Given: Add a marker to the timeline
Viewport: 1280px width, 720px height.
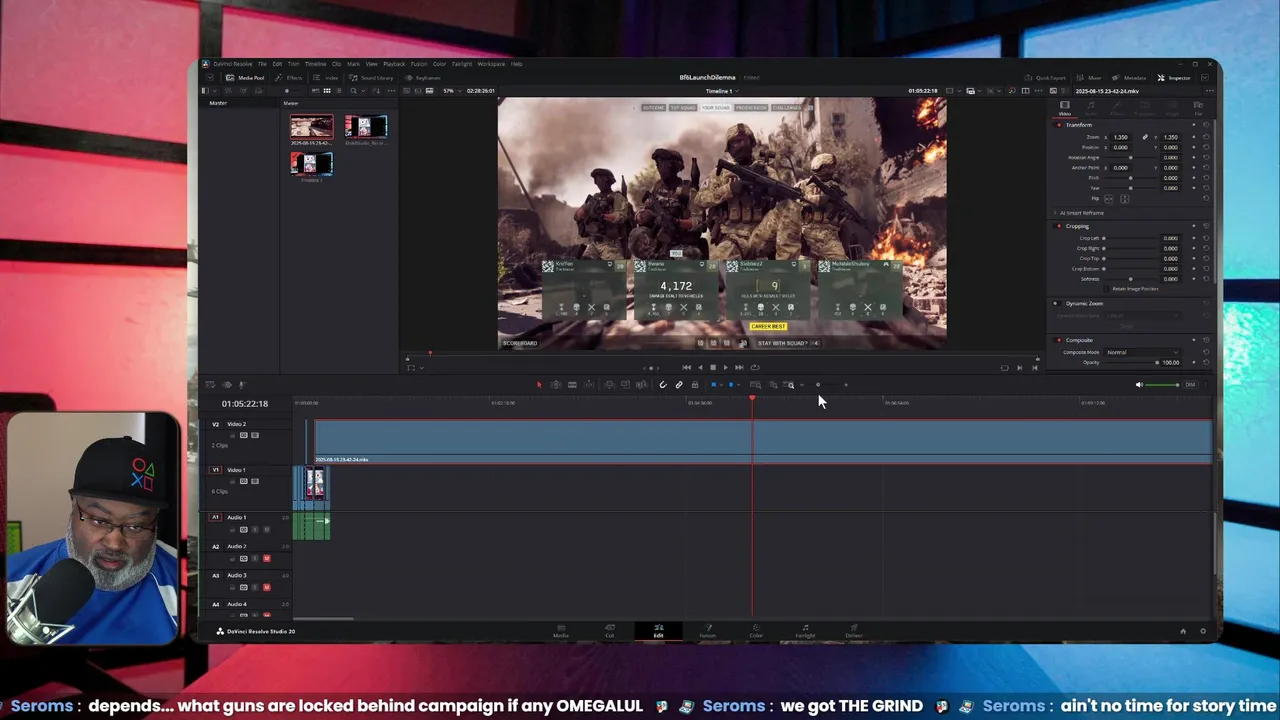Looking at the screenshot, I should pos(731,385).
